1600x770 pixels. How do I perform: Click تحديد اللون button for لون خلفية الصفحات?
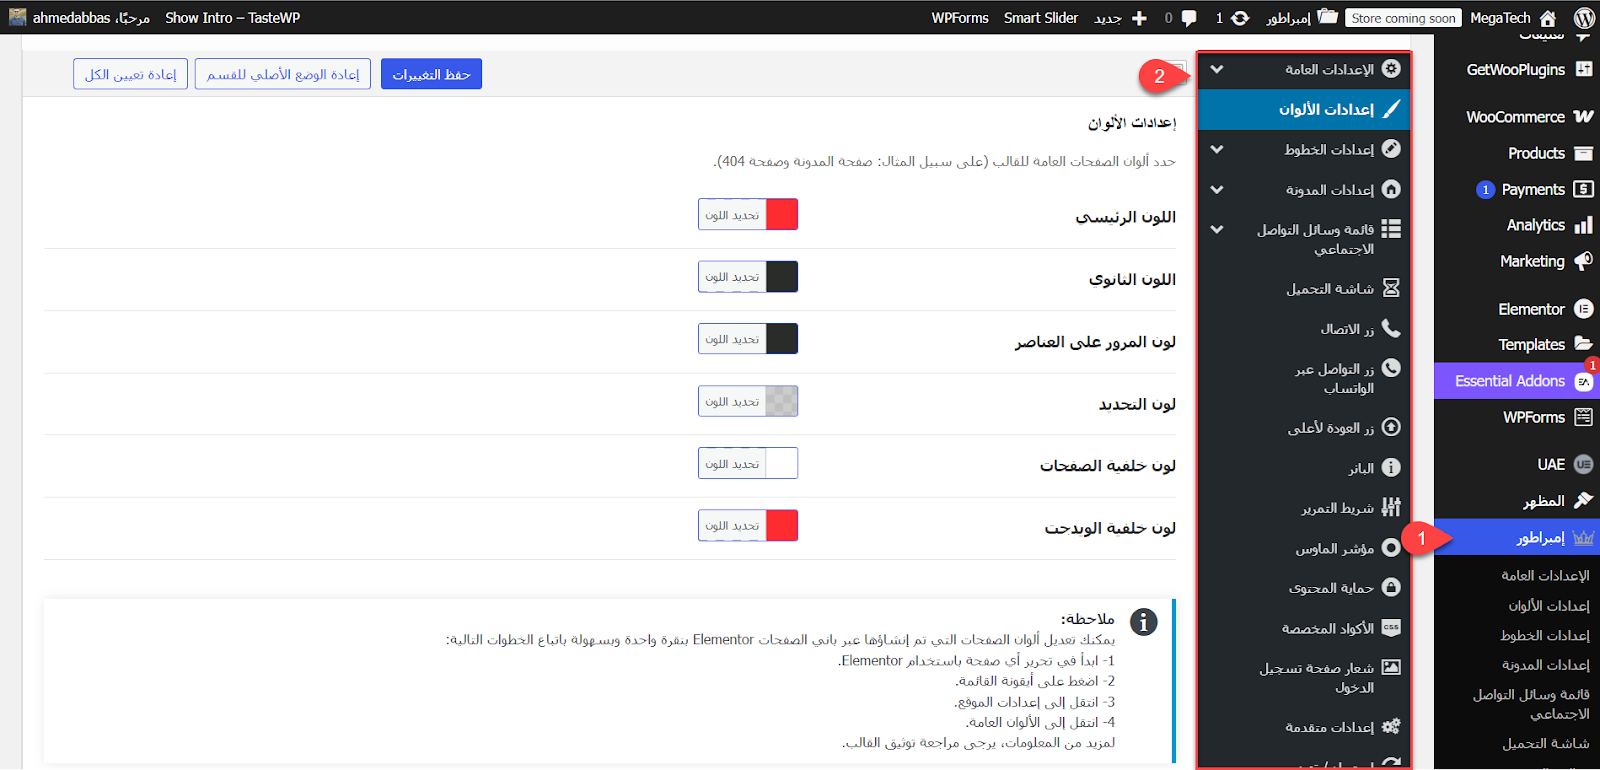[x=732, y=464]
